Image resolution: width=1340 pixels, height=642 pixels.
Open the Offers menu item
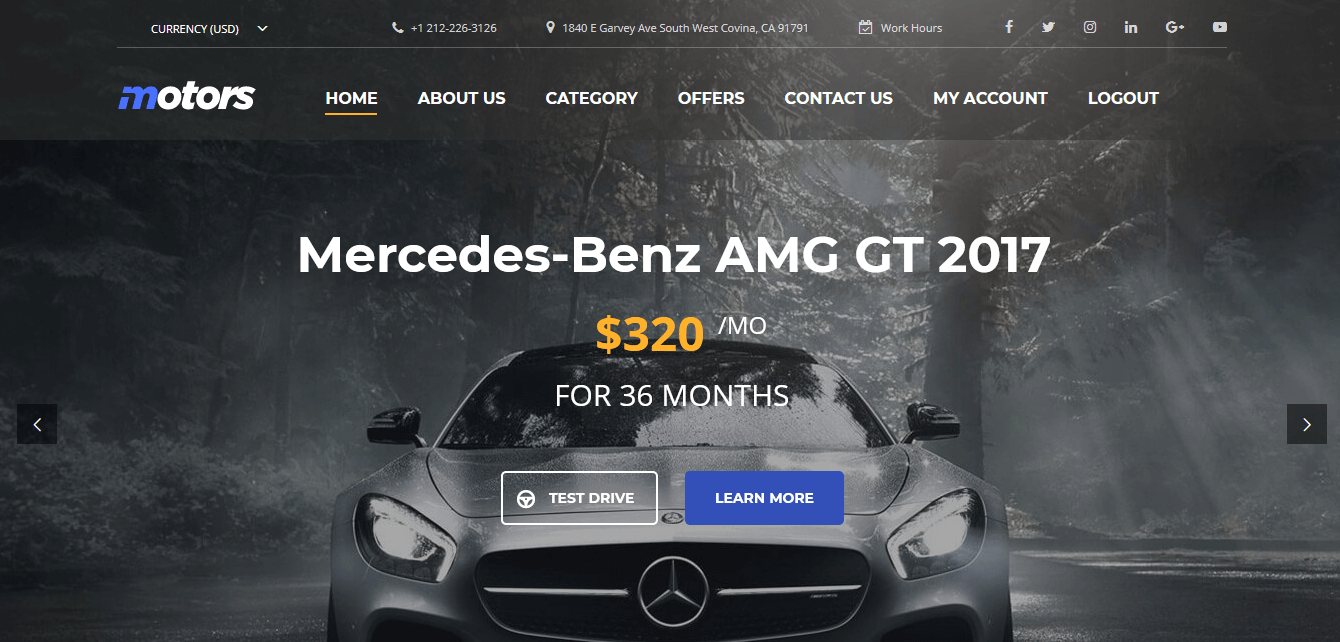[711, 98]
